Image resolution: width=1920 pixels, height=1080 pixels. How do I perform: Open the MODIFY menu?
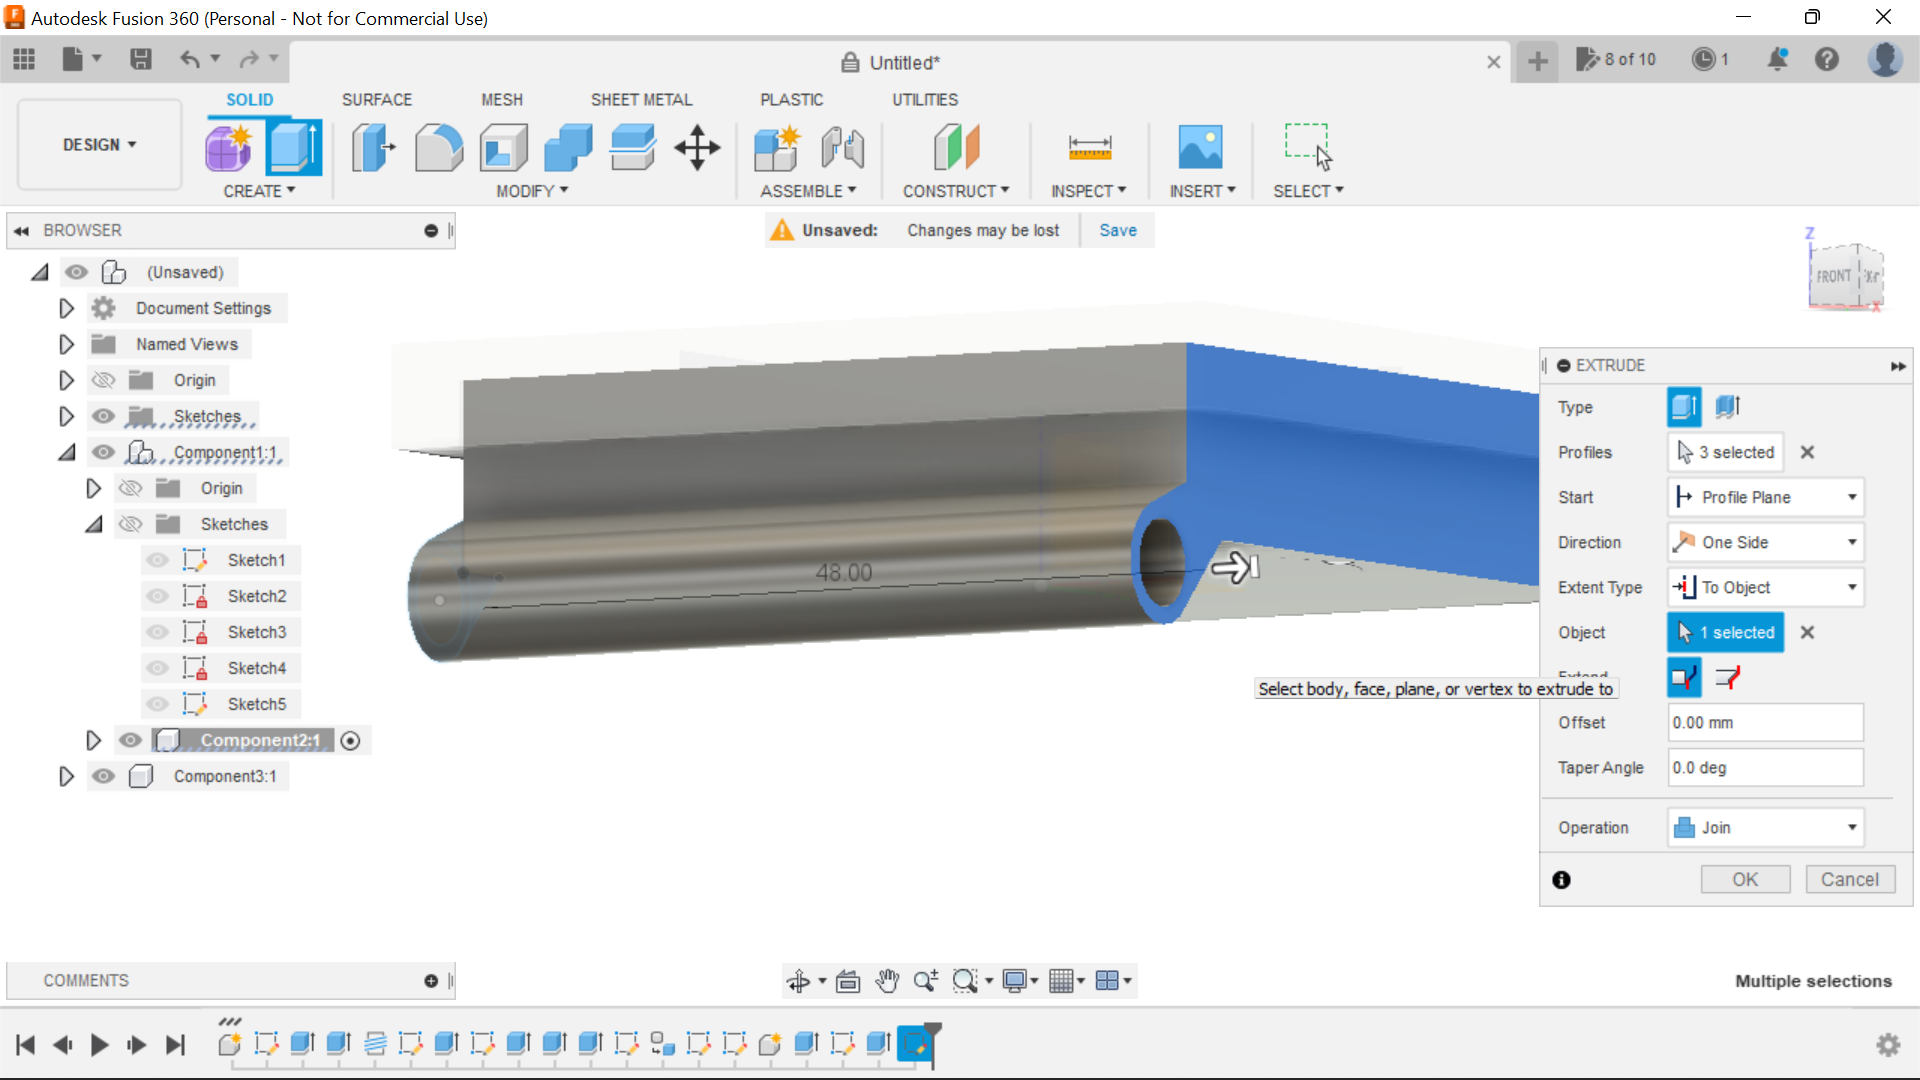tap(532, 191)
